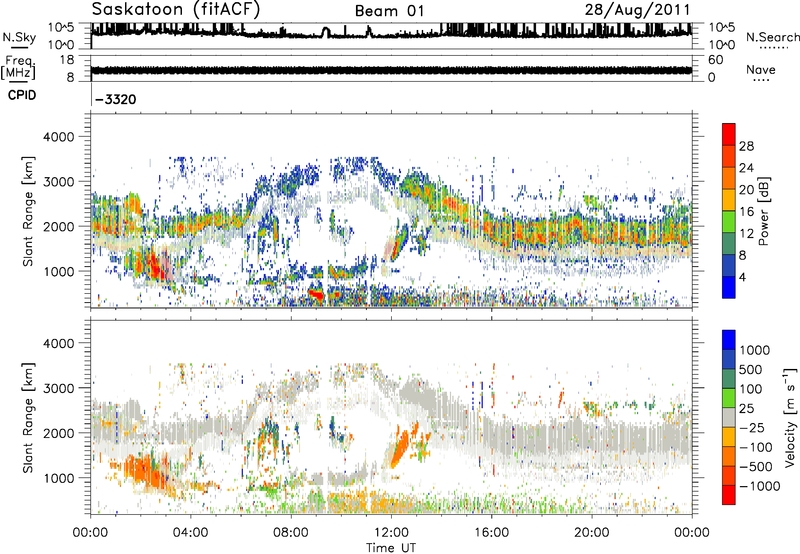
Task: Click the "12:00" time axis label
Action: [391, 533]
